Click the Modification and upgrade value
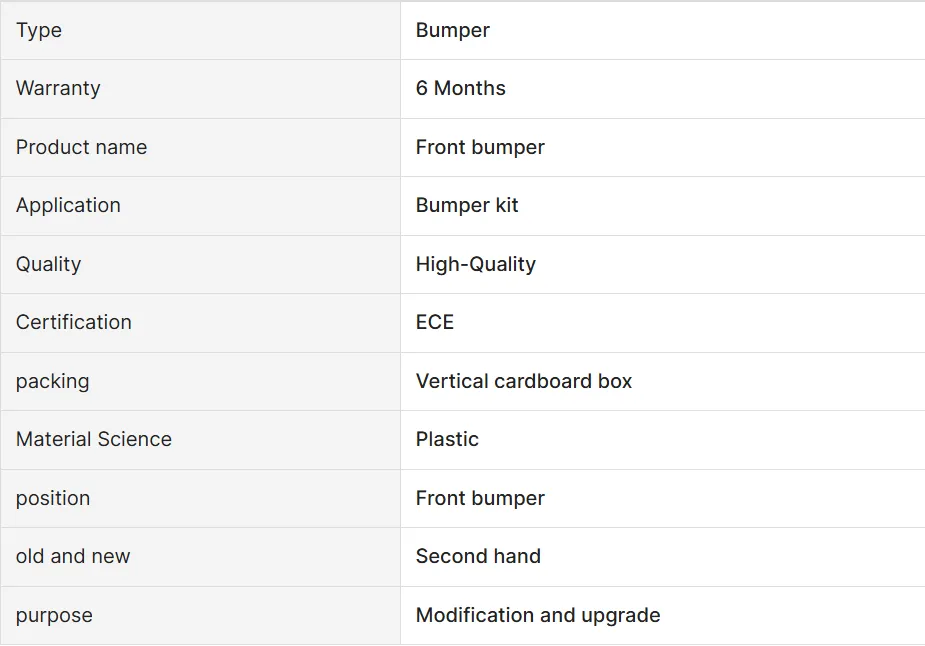925x646 pixels. coord(537,615)
